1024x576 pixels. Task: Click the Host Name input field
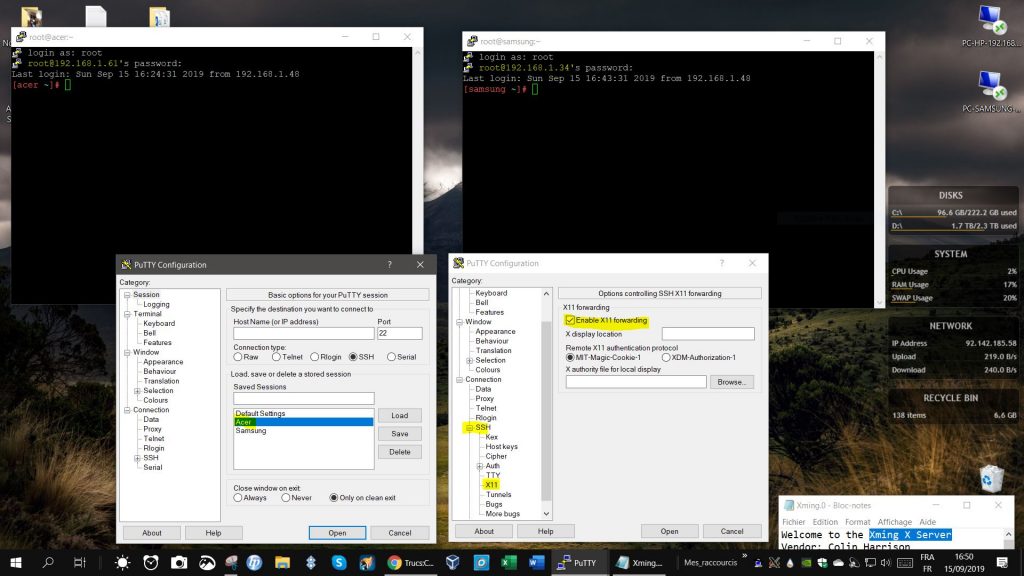tap(304, 333)
